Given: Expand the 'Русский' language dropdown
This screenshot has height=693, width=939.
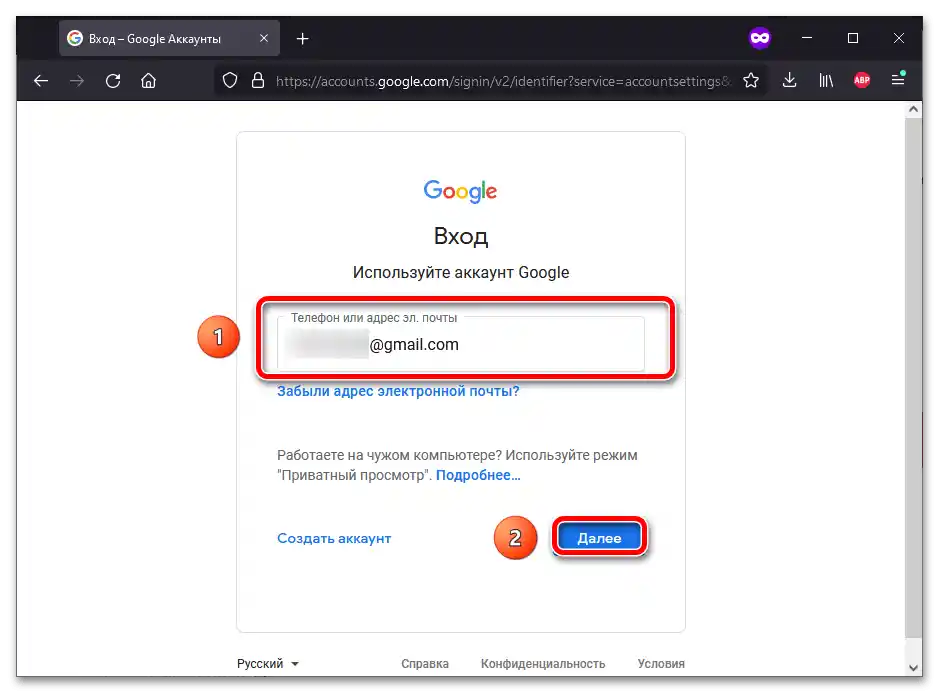Looking at the screenshot, I should click(x=268, y=664).
